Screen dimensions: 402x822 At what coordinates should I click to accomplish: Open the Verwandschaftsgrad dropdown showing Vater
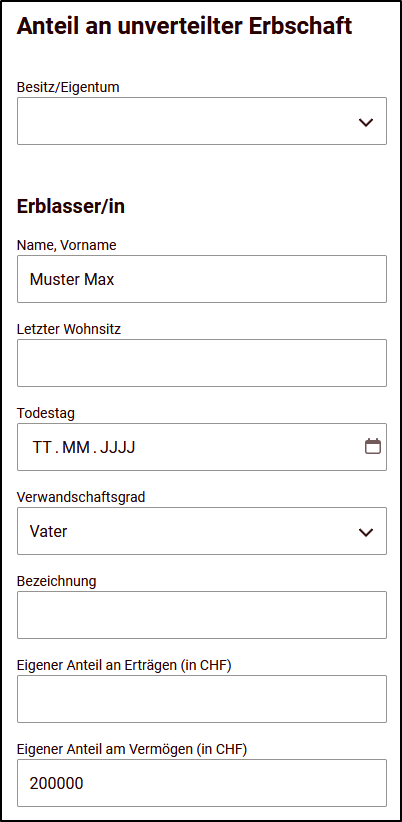coord(202,531)
